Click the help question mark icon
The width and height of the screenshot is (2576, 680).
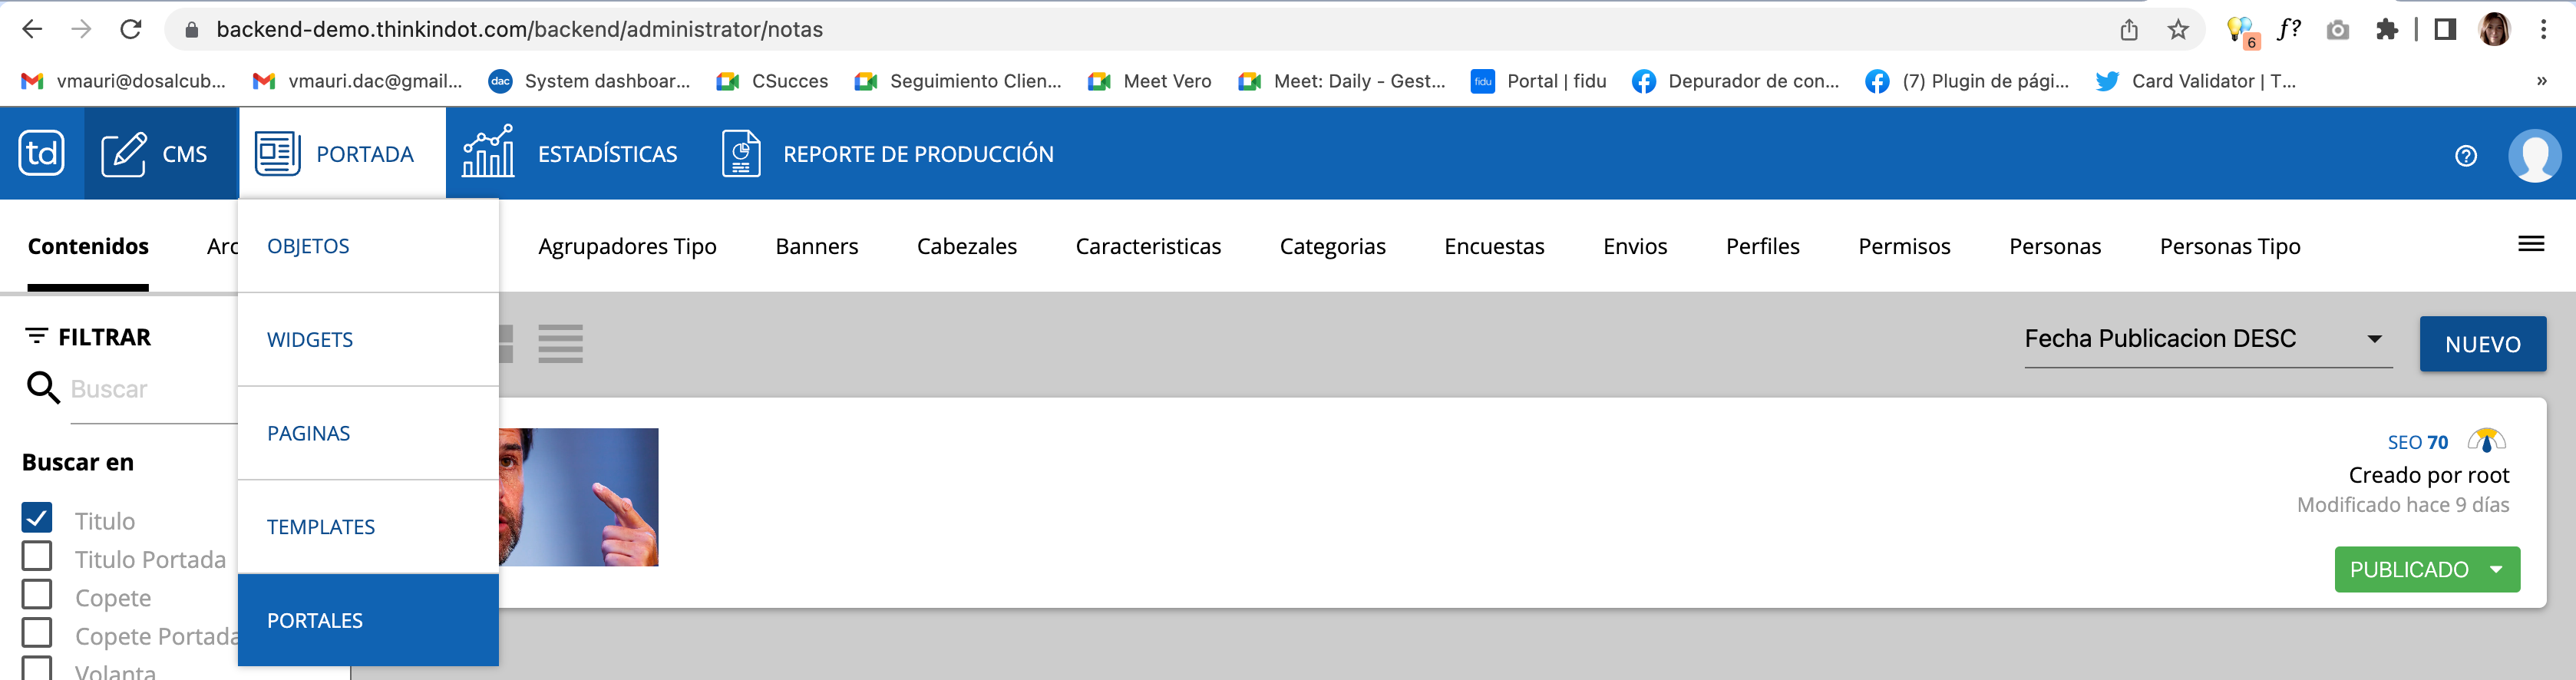[x=2465, y=156]
